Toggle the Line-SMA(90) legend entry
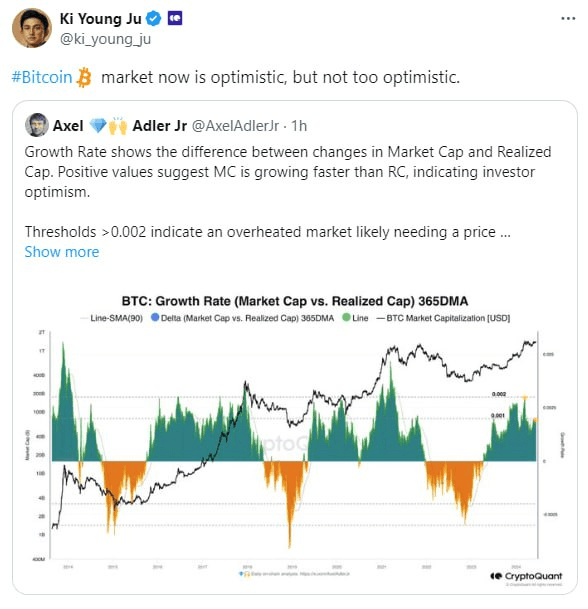The width and height of the screenshot is (588, 609). coord(111,318)
